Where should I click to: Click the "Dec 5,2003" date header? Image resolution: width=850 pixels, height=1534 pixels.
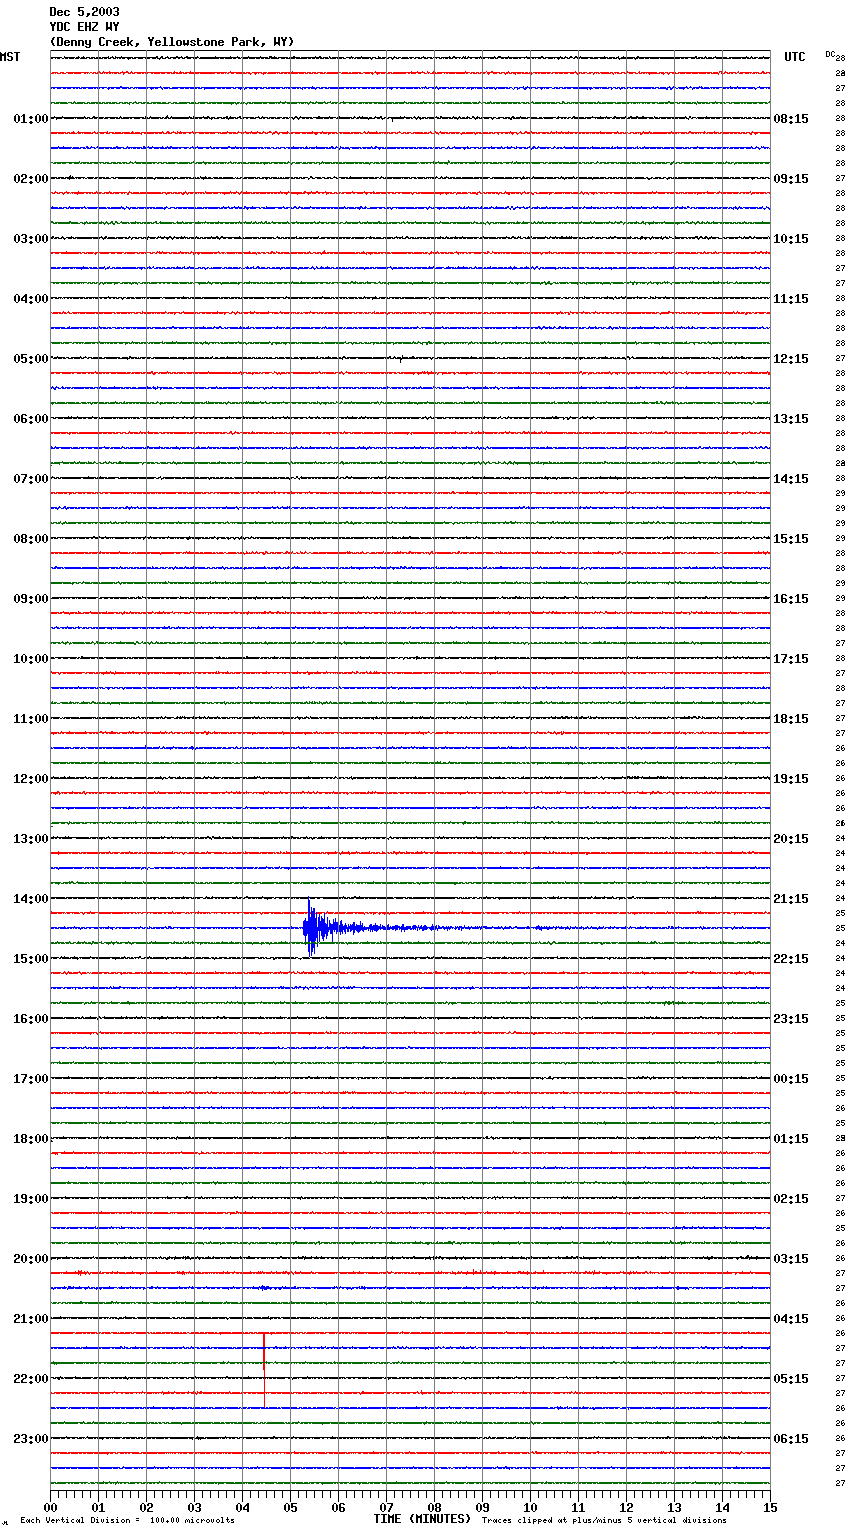point(84,12)
